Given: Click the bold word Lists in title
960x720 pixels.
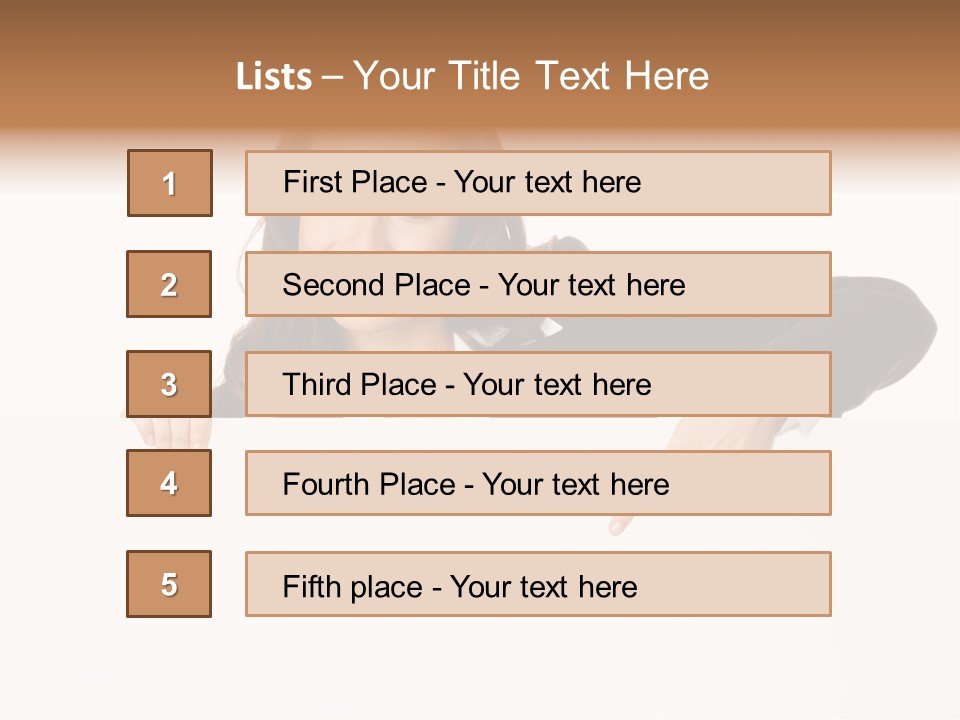Looking at the screenshot, I should (274, 77).
